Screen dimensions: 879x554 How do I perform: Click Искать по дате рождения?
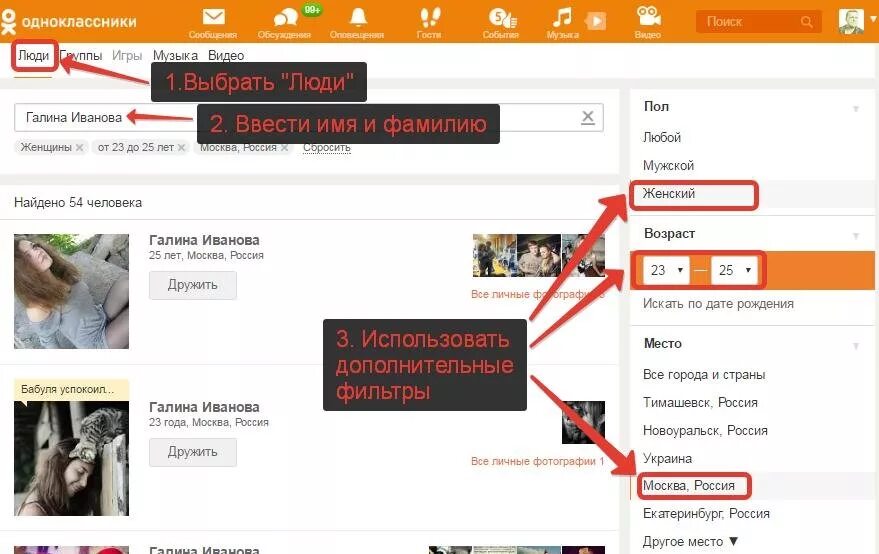pos(718,303)
